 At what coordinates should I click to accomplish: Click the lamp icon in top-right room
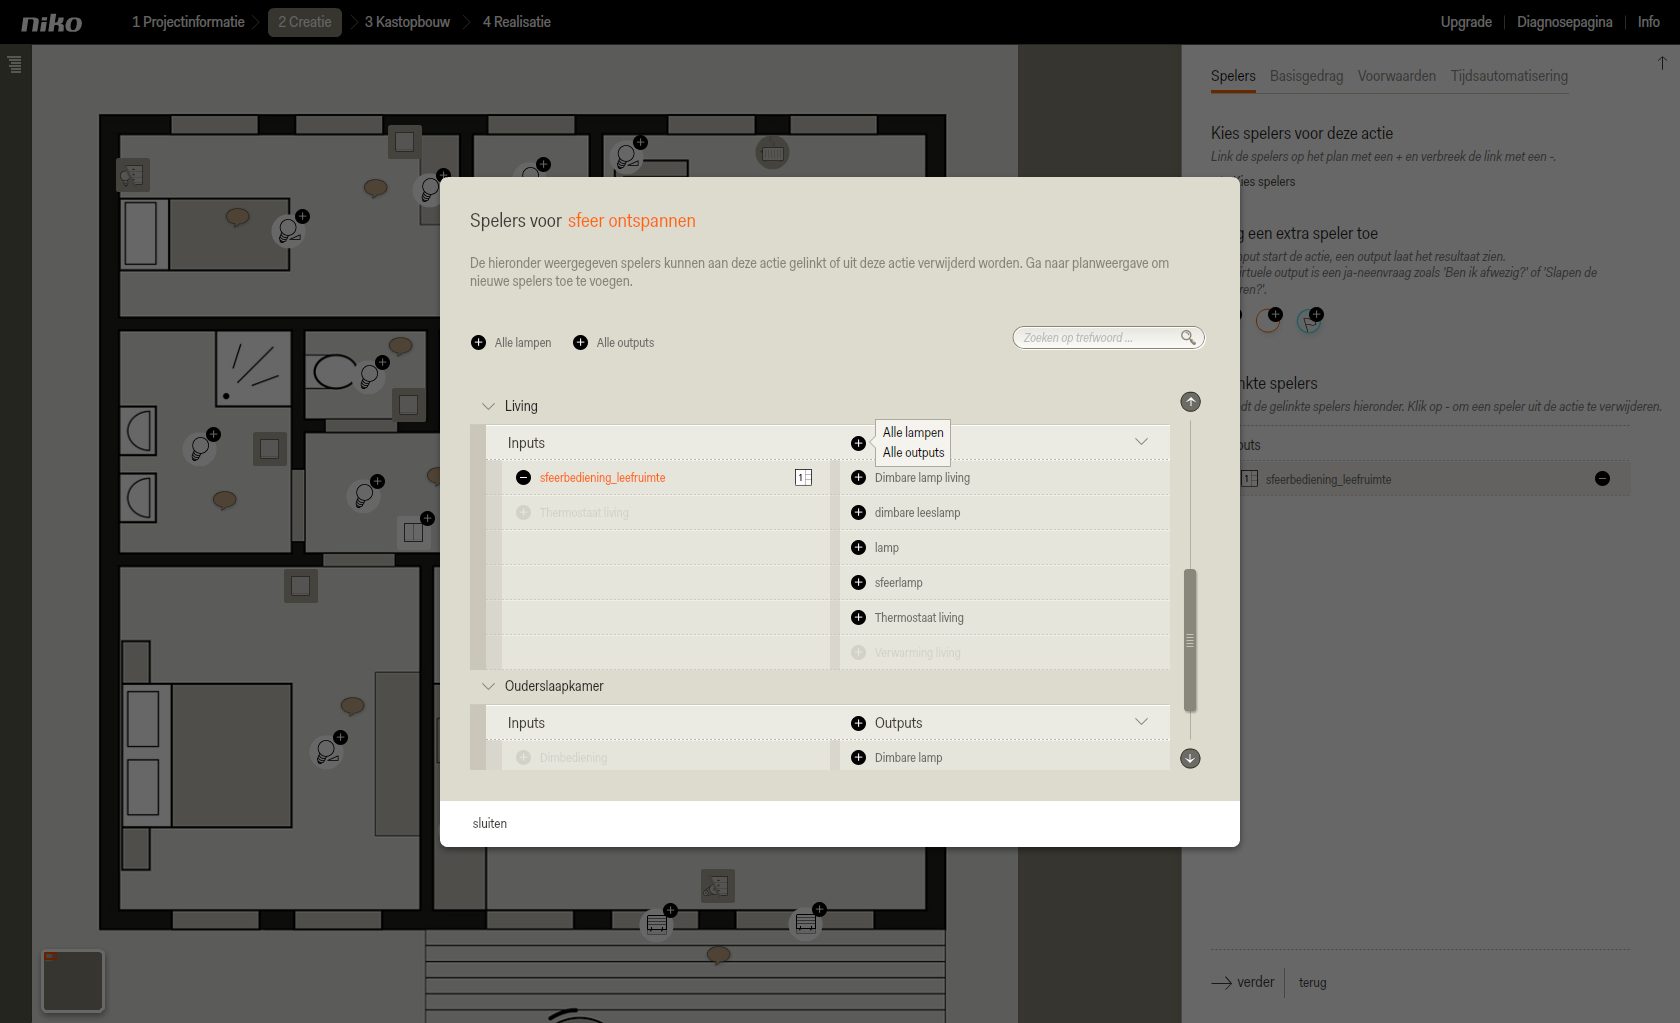[x=628, y=155]
